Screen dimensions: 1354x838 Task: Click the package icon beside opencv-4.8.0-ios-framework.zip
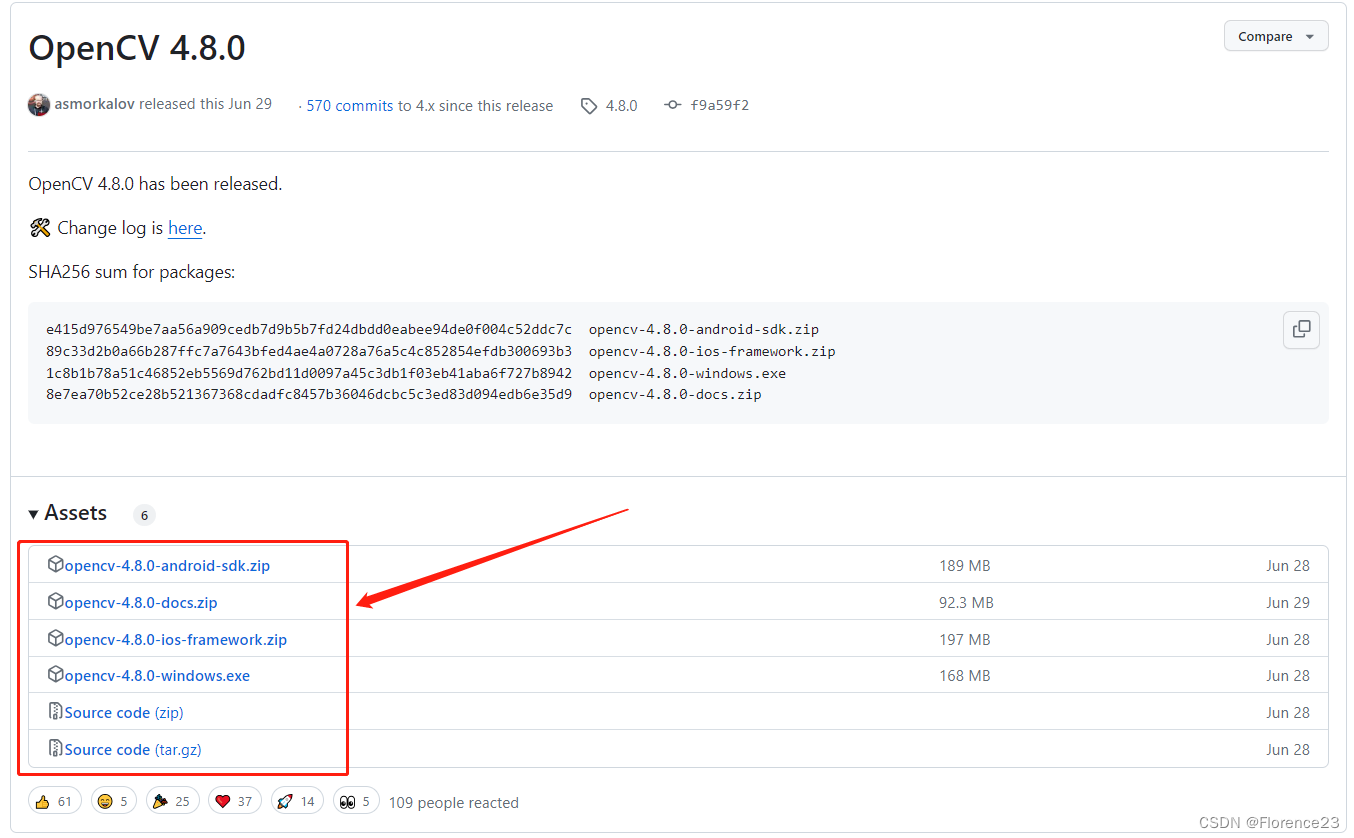56,639
